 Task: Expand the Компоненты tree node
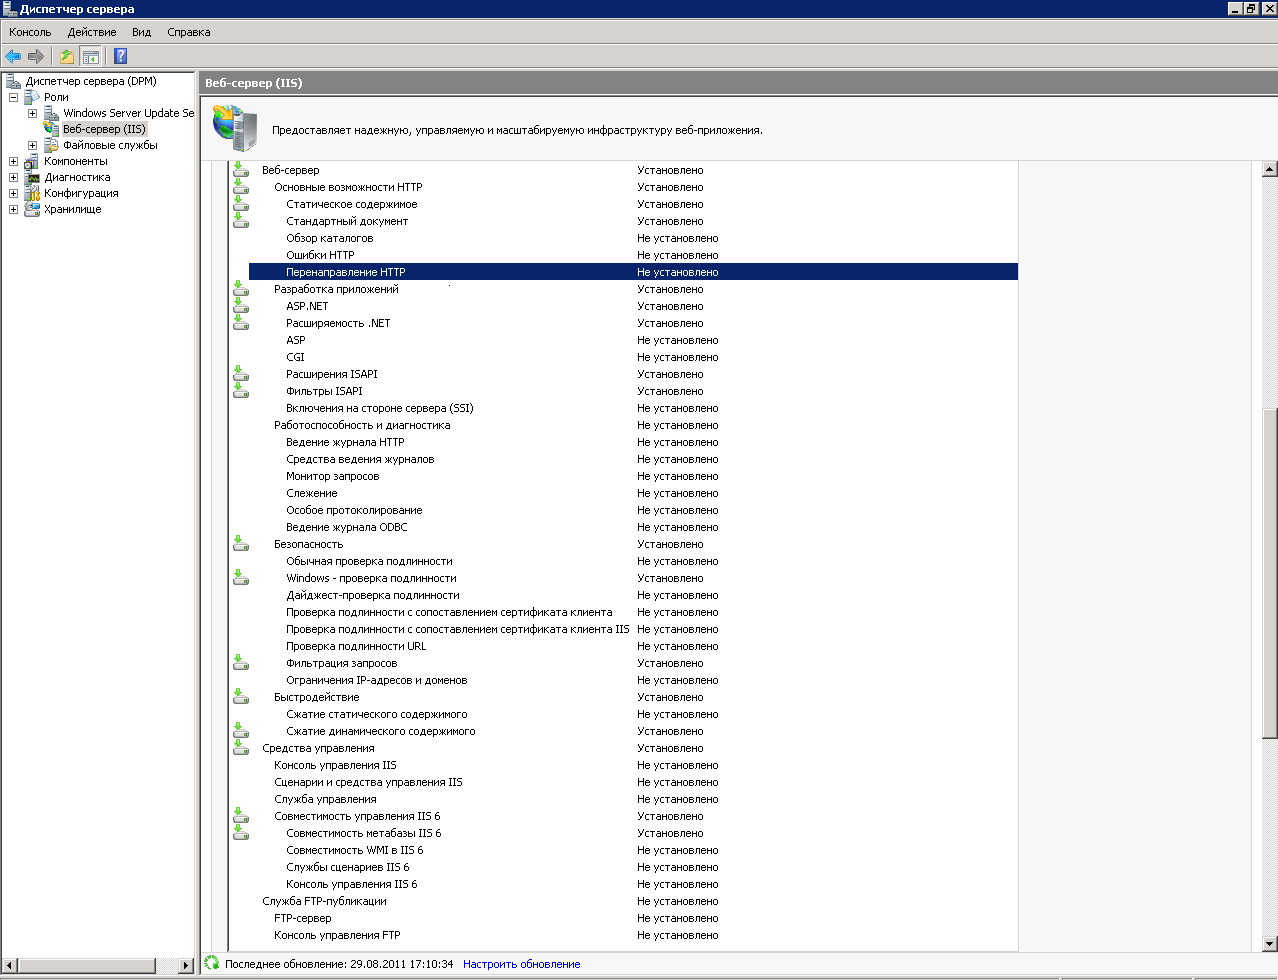(14, 161)
